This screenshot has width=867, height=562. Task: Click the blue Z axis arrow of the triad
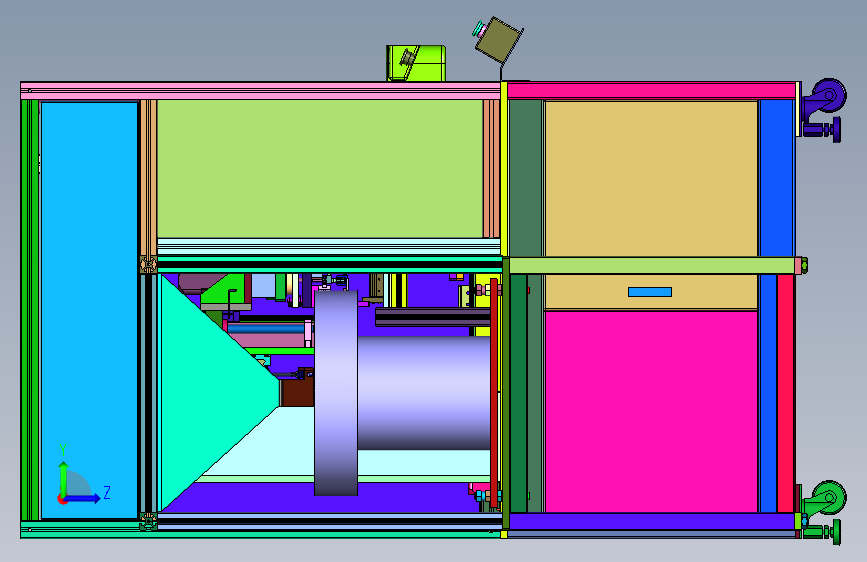[x=83, y=498]
